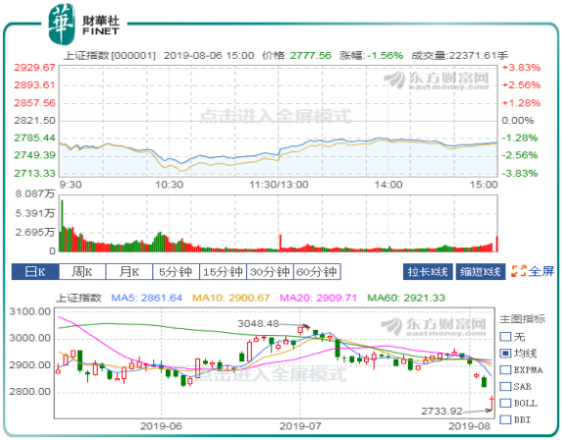The height and width of the screenshot is (440, 562).
Task: Open the 月K chart tab
Action: pos(129,272)
